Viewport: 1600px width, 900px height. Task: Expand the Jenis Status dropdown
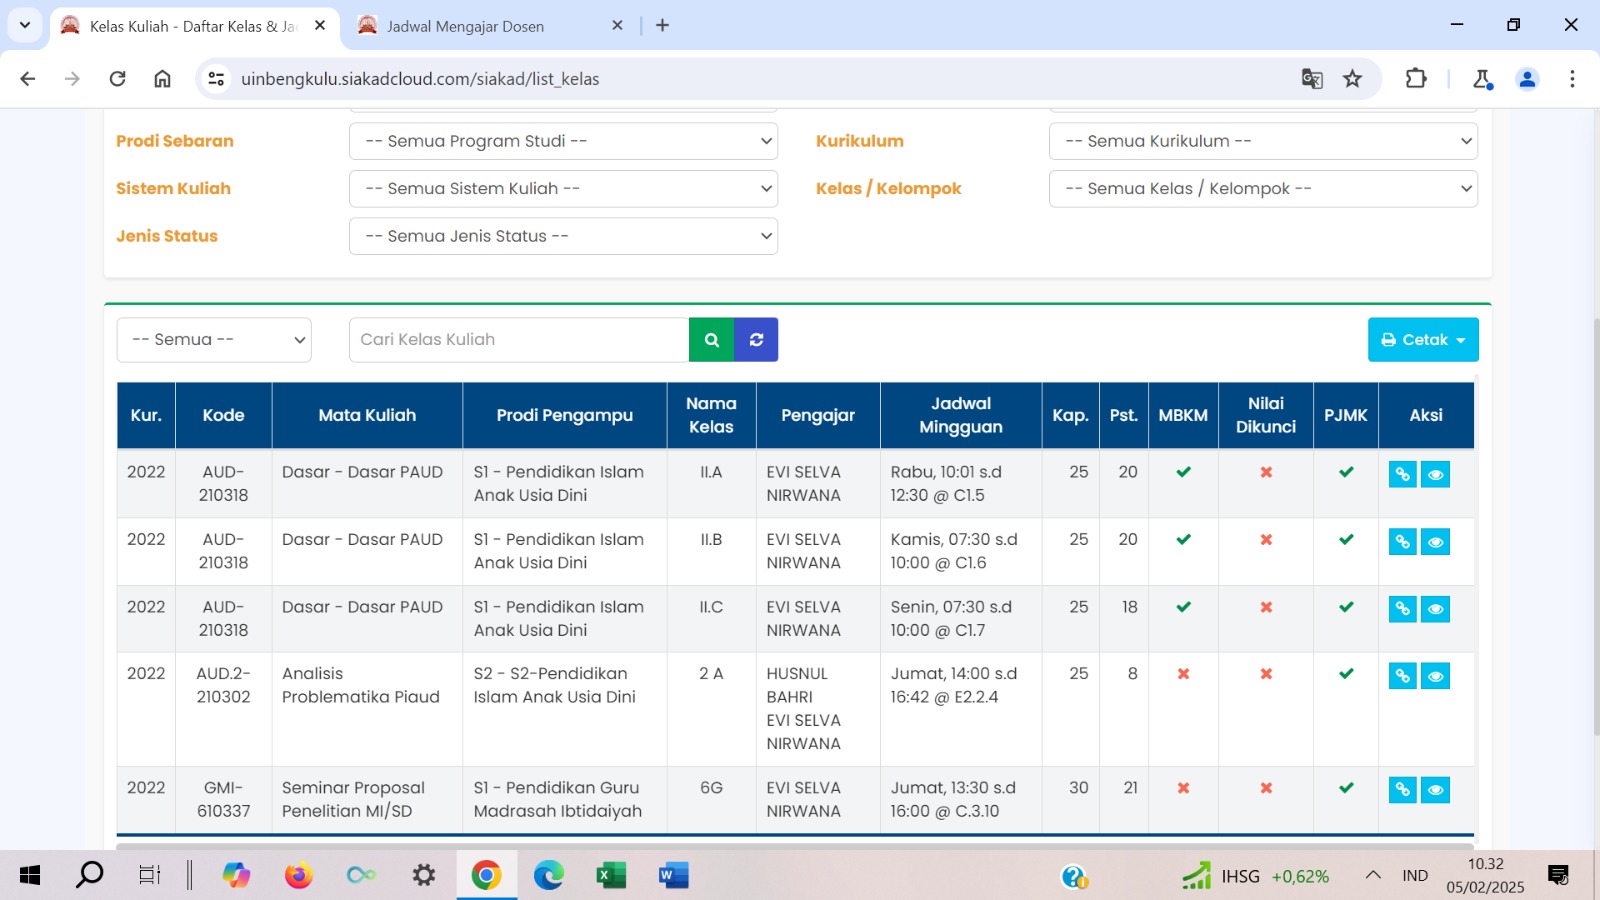click(563, 236)
